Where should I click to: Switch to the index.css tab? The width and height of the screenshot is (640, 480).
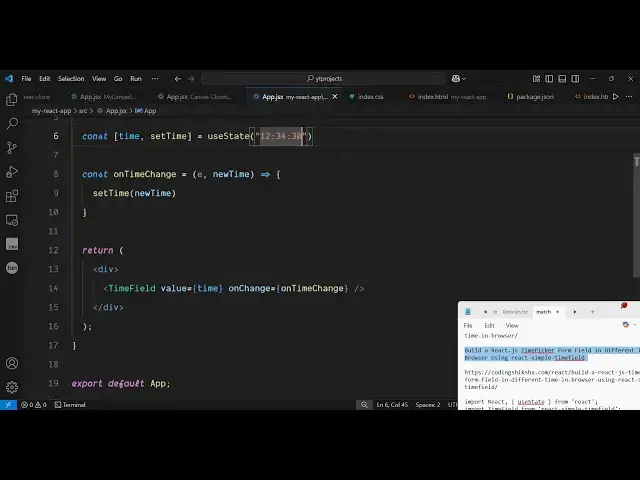367,97
